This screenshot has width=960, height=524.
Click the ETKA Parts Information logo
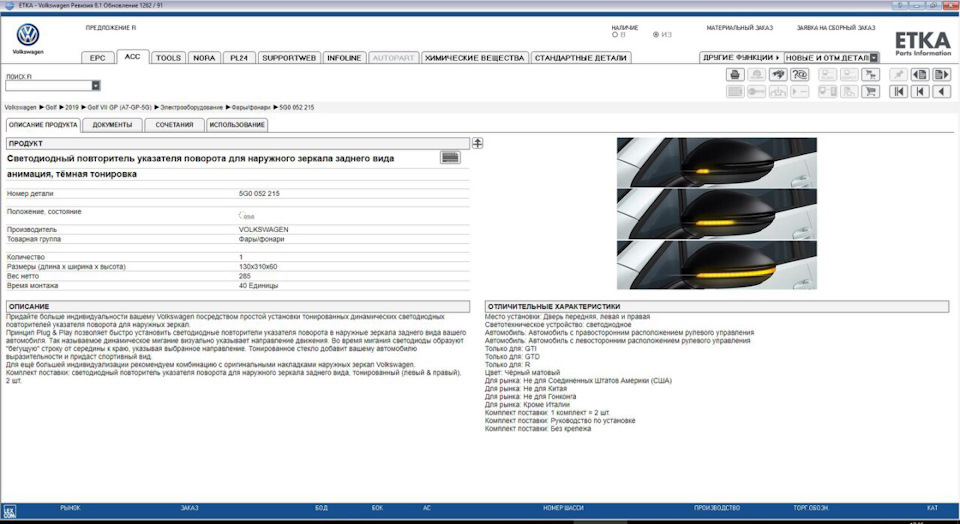tap(923, 43)
